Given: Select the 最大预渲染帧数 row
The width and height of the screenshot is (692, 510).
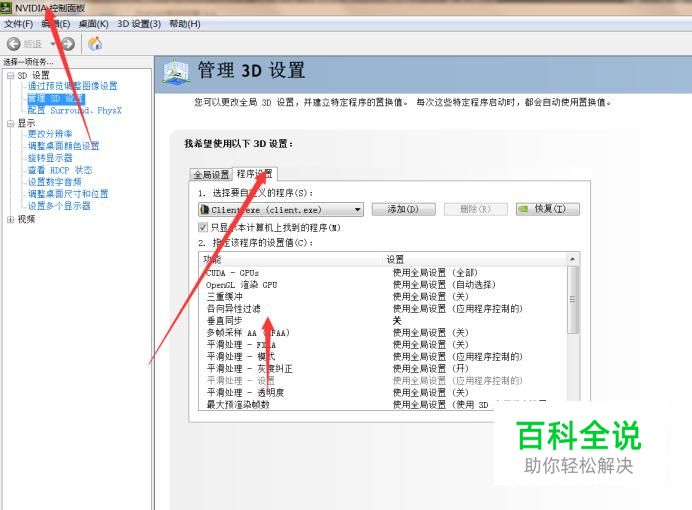Looking at the screenshot, I should tap(383, 404).
